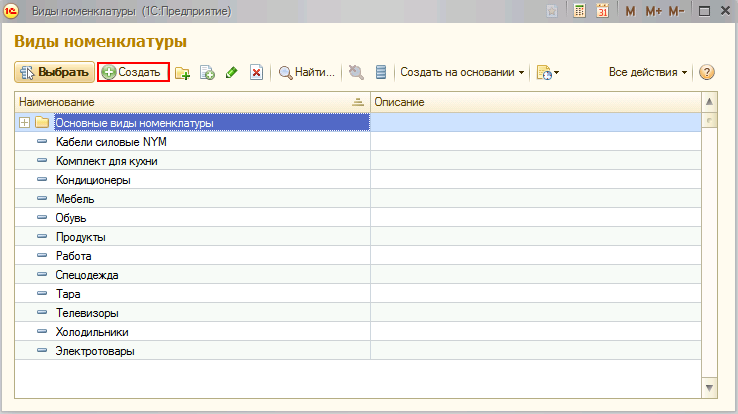Open Создать на основании dropdown
738x414 pixels.
pos(462,73)
